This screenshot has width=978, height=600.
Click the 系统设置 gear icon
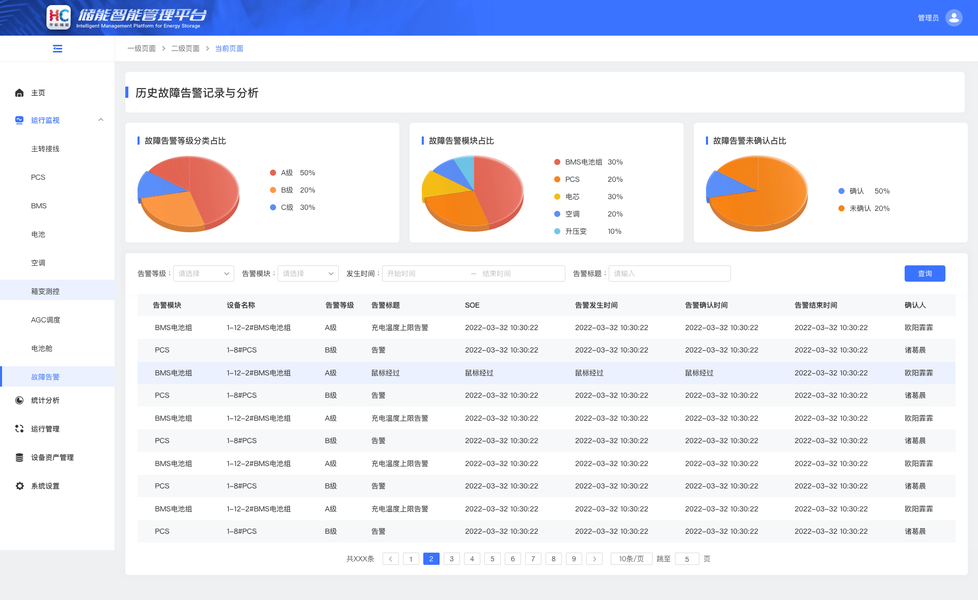(x=19, y=486)
